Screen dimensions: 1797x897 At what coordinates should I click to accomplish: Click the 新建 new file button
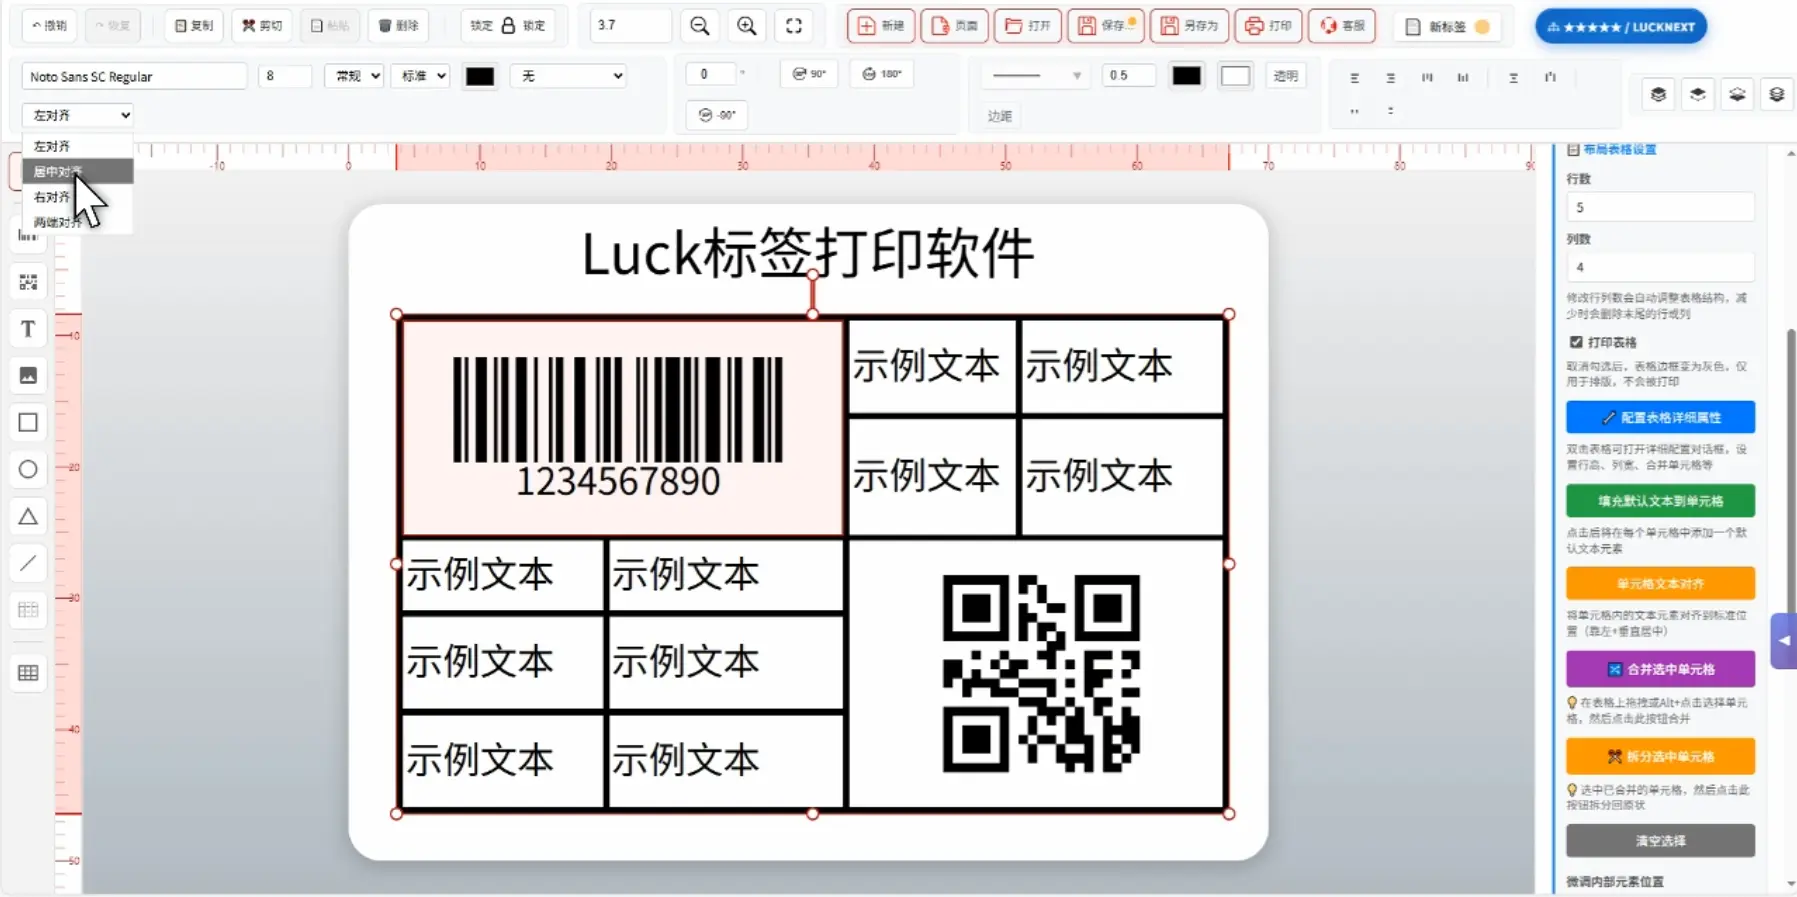tap(881, 26)
